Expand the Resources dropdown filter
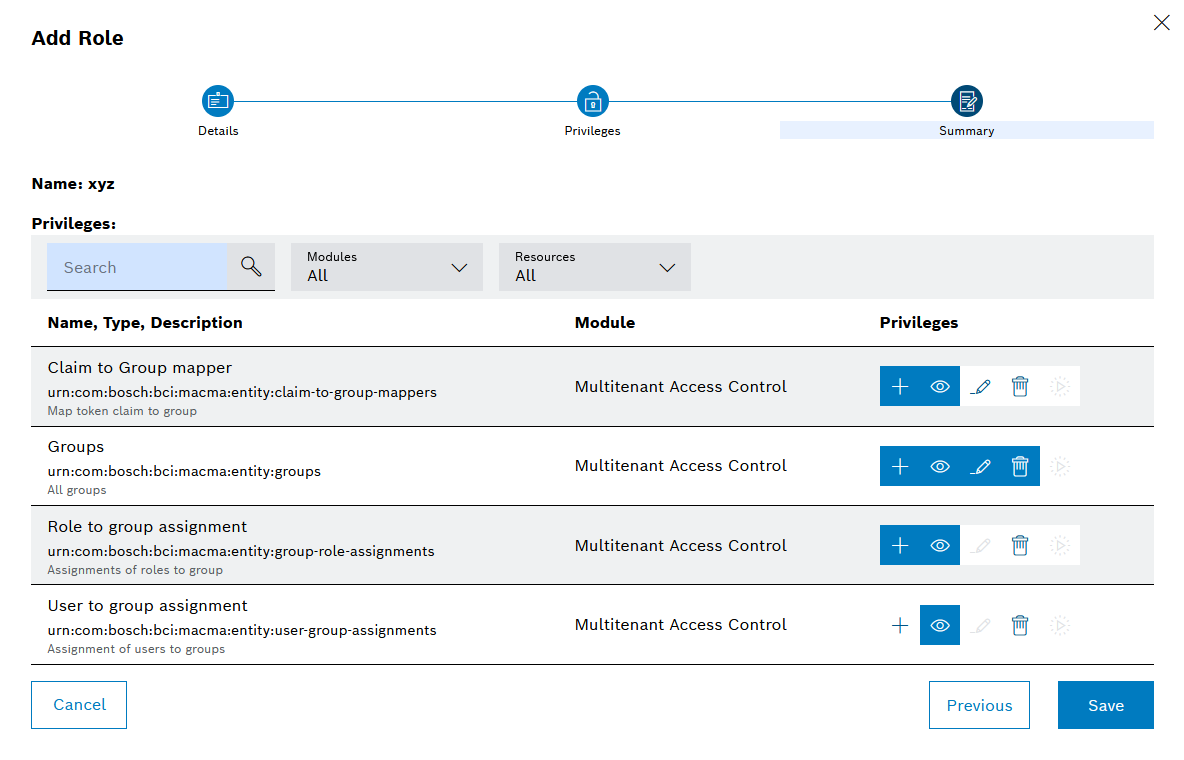Screen dimensions: 1184x760 (595, 267)
